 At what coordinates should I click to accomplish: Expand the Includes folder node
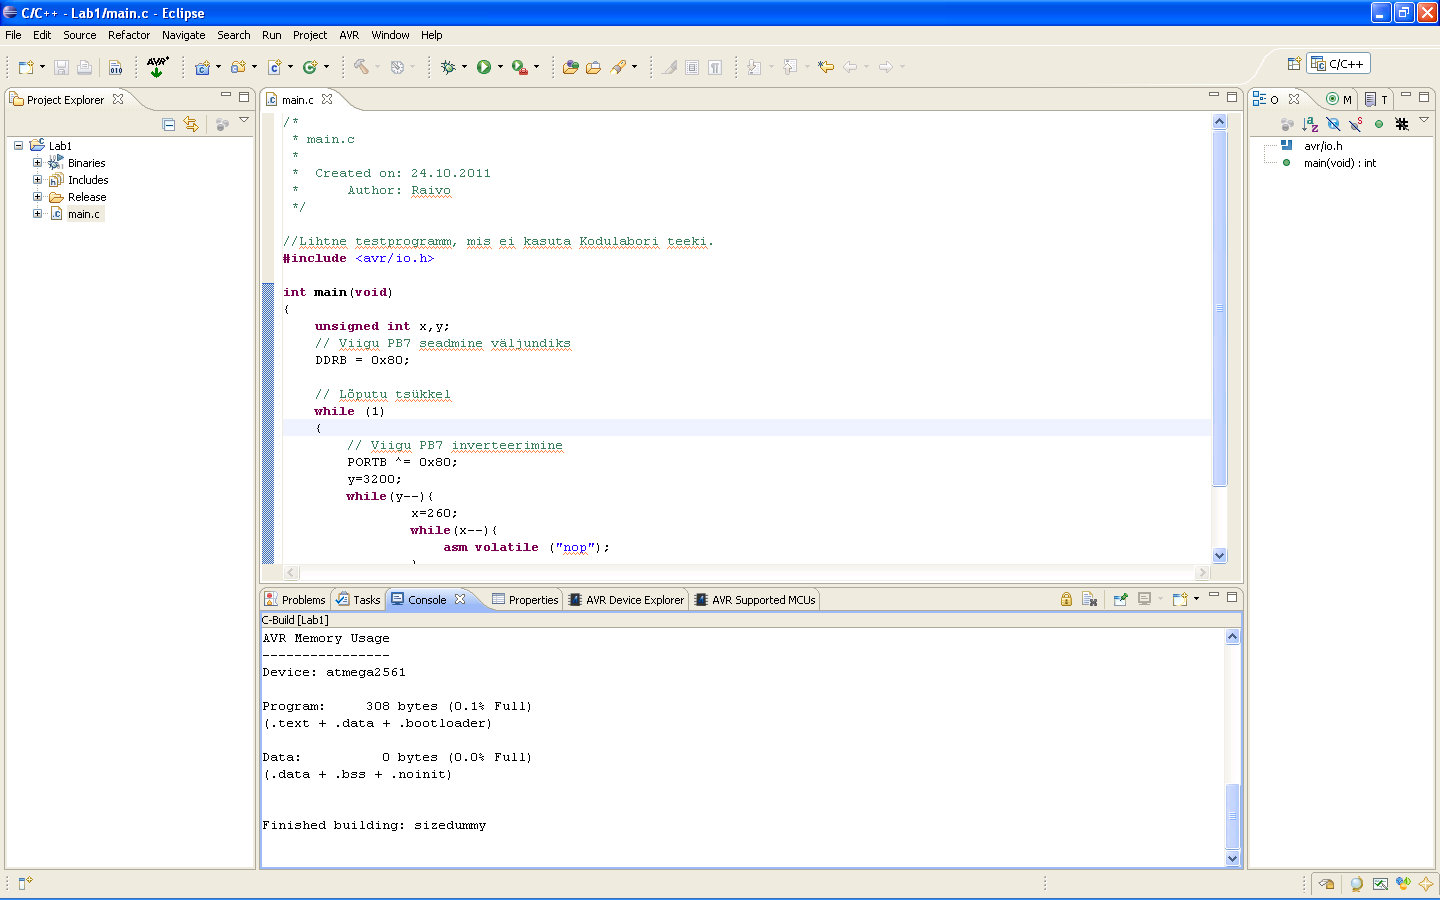(x=37, y=180)
